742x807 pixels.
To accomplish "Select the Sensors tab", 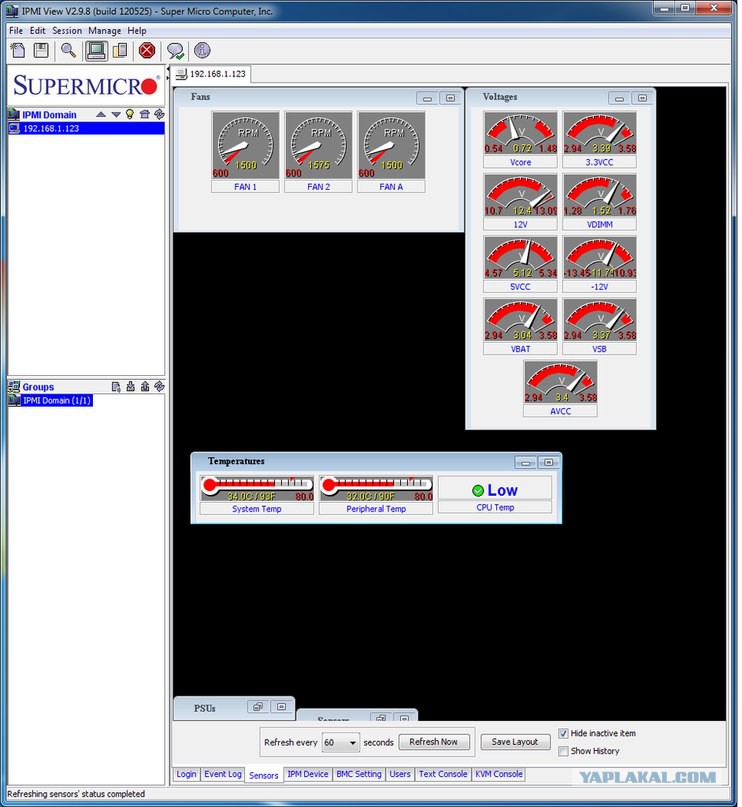I will coord(263,775).
